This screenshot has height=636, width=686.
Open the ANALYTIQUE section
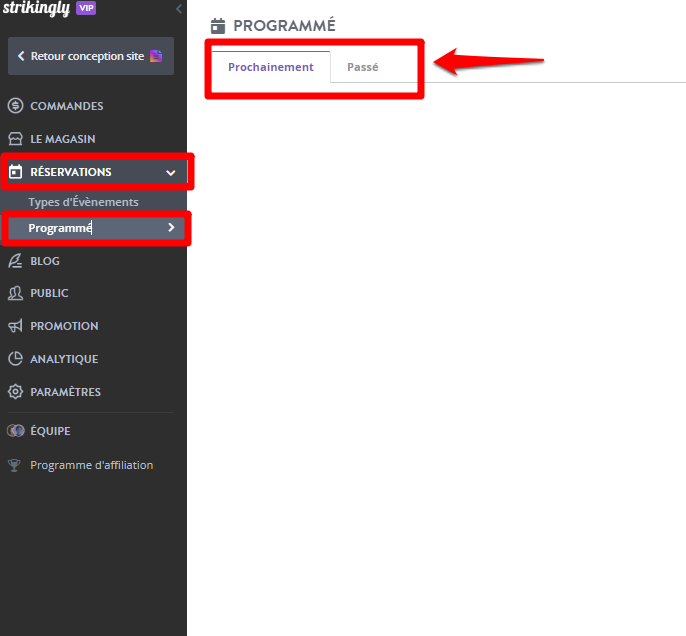[64, 359]
